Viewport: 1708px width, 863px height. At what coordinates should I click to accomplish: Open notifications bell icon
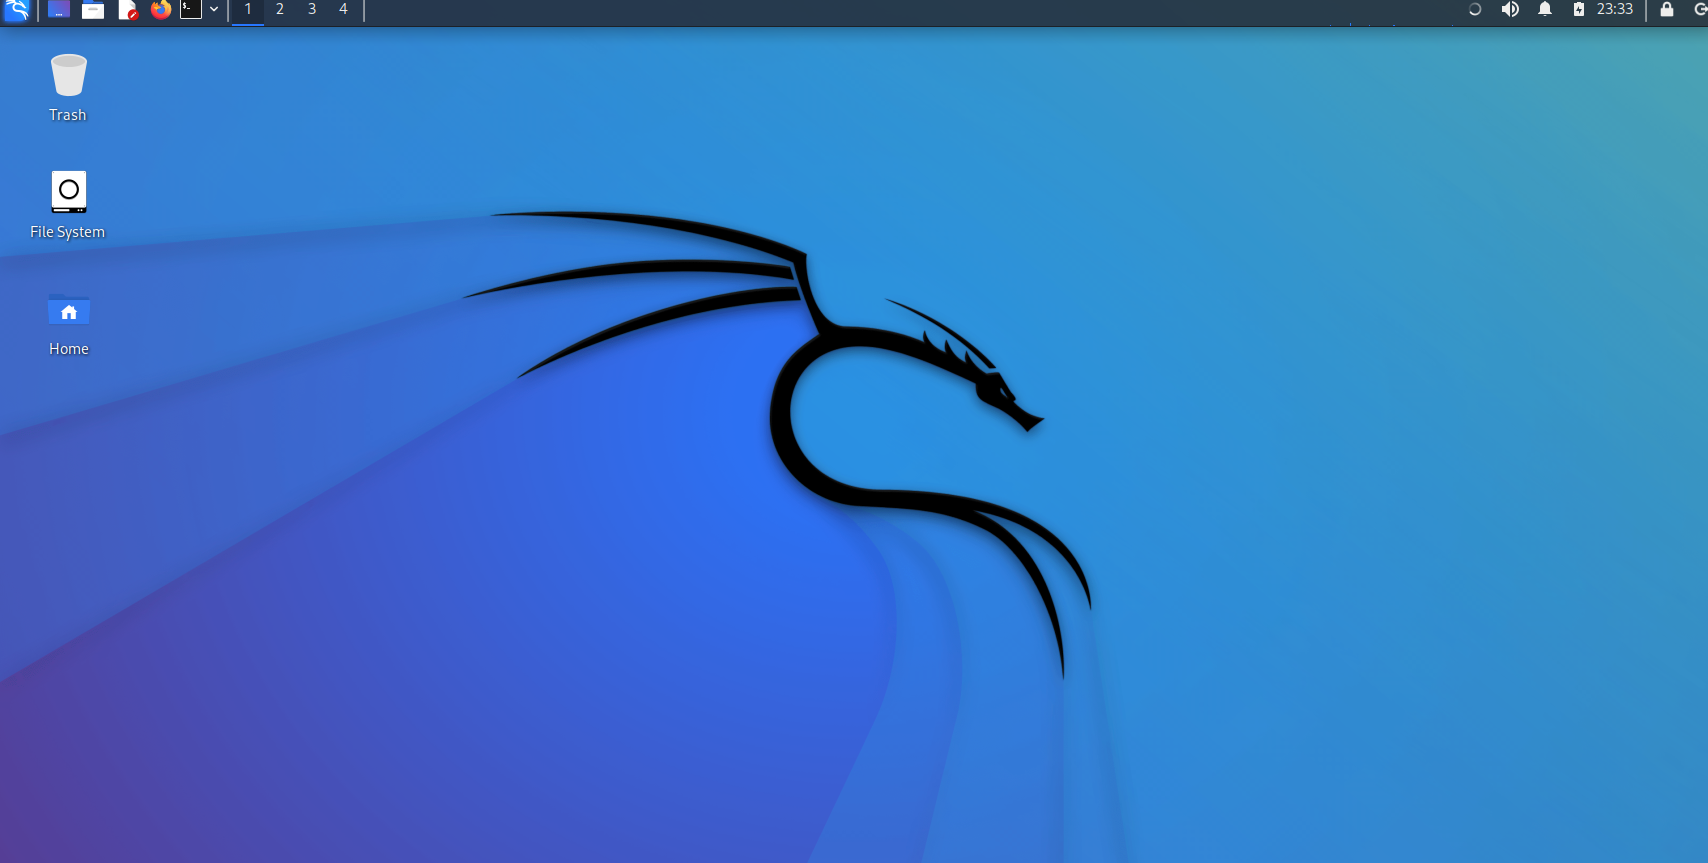(x=1545, y=9)
